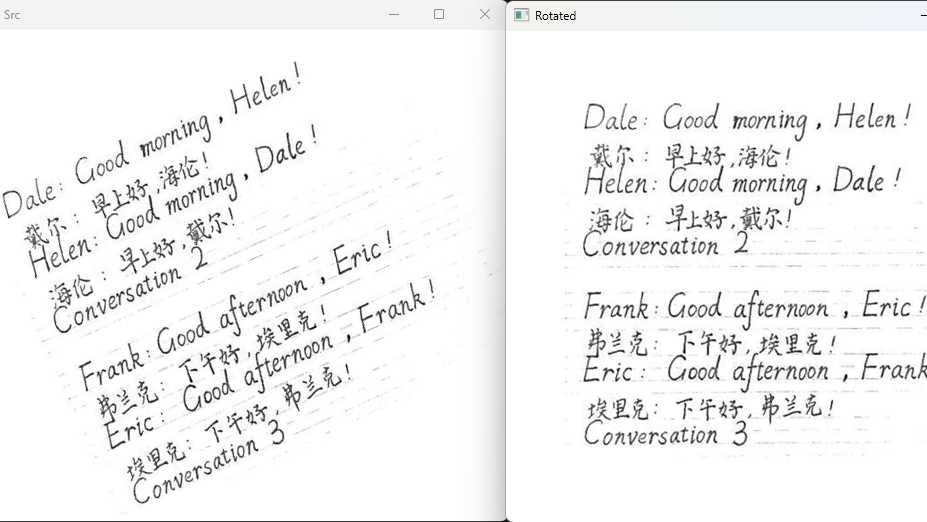Click the Src window title text
This screenshot has height=522, width=927.
(12, 15)
